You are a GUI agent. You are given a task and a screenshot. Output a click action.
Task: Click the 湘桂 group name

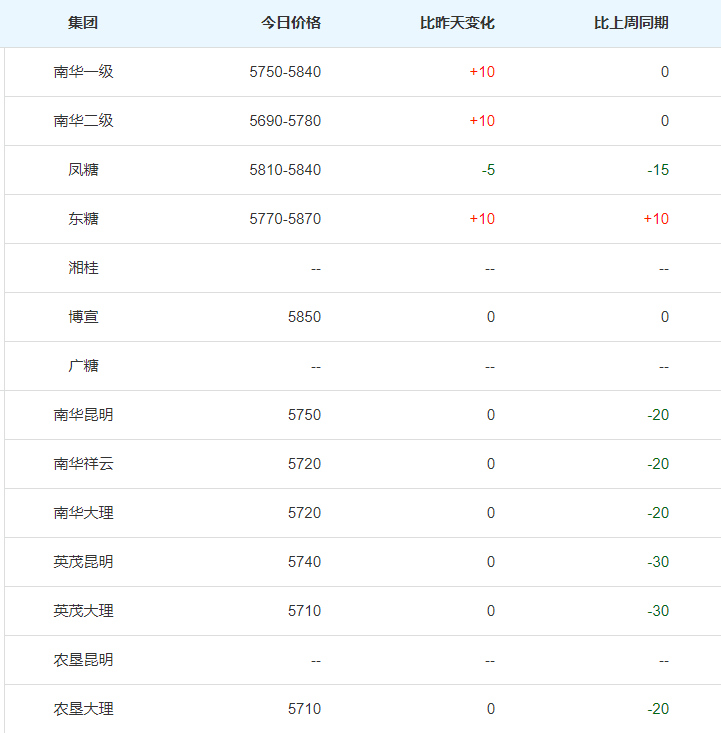pos(83,268)
